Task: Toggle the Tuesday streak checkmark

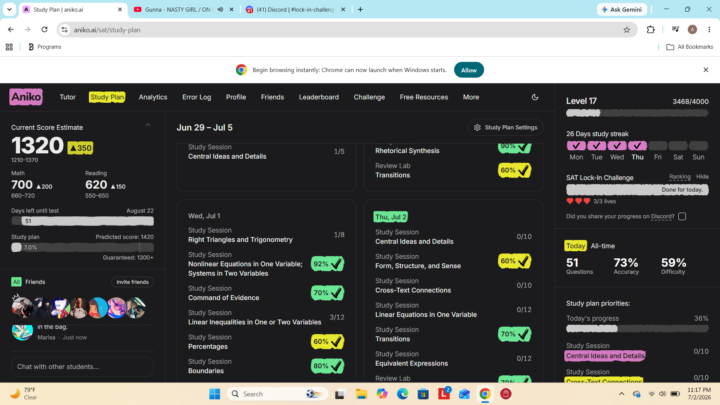Action: pyautogui.click(x=596, y=146)
